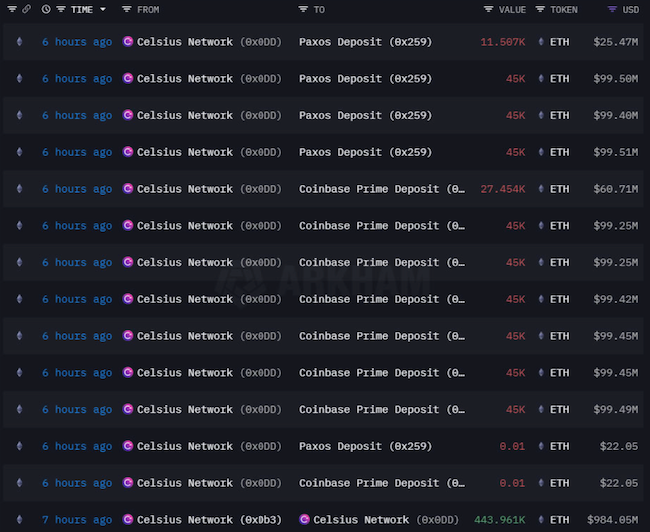Viewport: 650px width, 532px height.
Task: Click the 11.507K value cell
Action: coord(502,42)
